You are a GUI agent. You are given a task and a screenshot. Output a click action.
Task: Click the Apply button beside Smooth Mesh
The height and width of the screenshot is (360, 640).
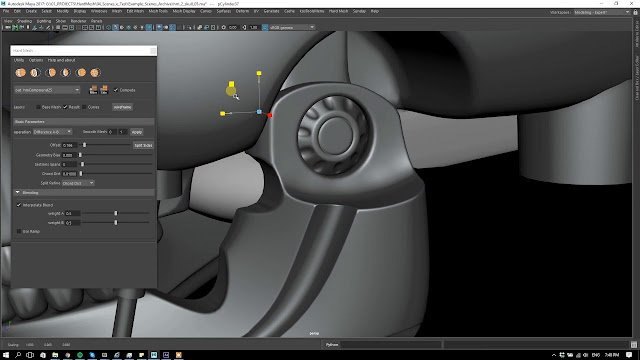137,132
